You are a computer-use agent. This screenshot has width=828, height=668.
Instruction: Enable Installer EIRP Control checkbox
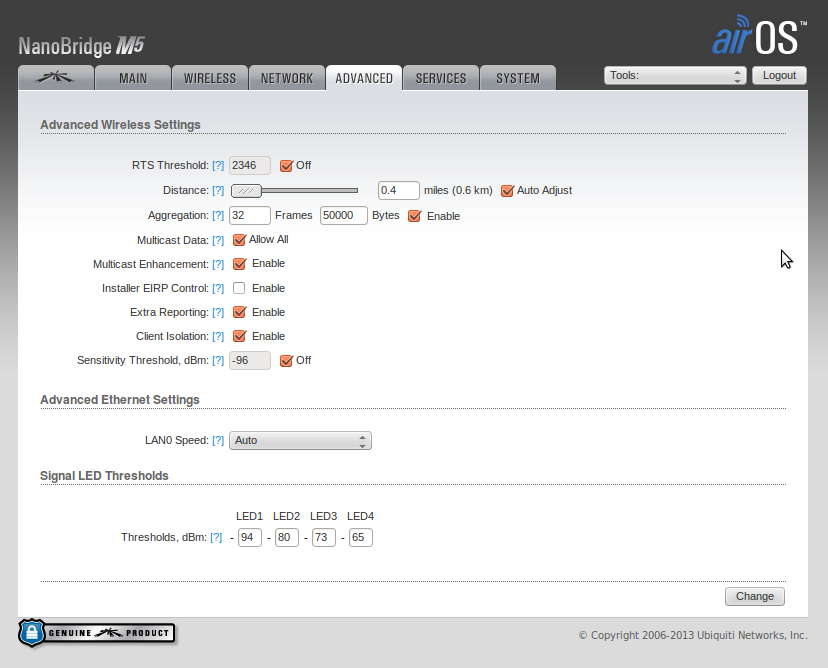[x=239, y=288]
